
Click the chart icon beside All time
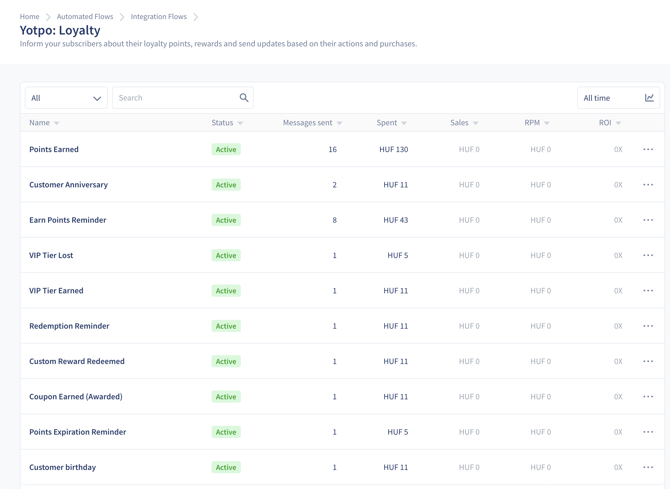point(649,98)
